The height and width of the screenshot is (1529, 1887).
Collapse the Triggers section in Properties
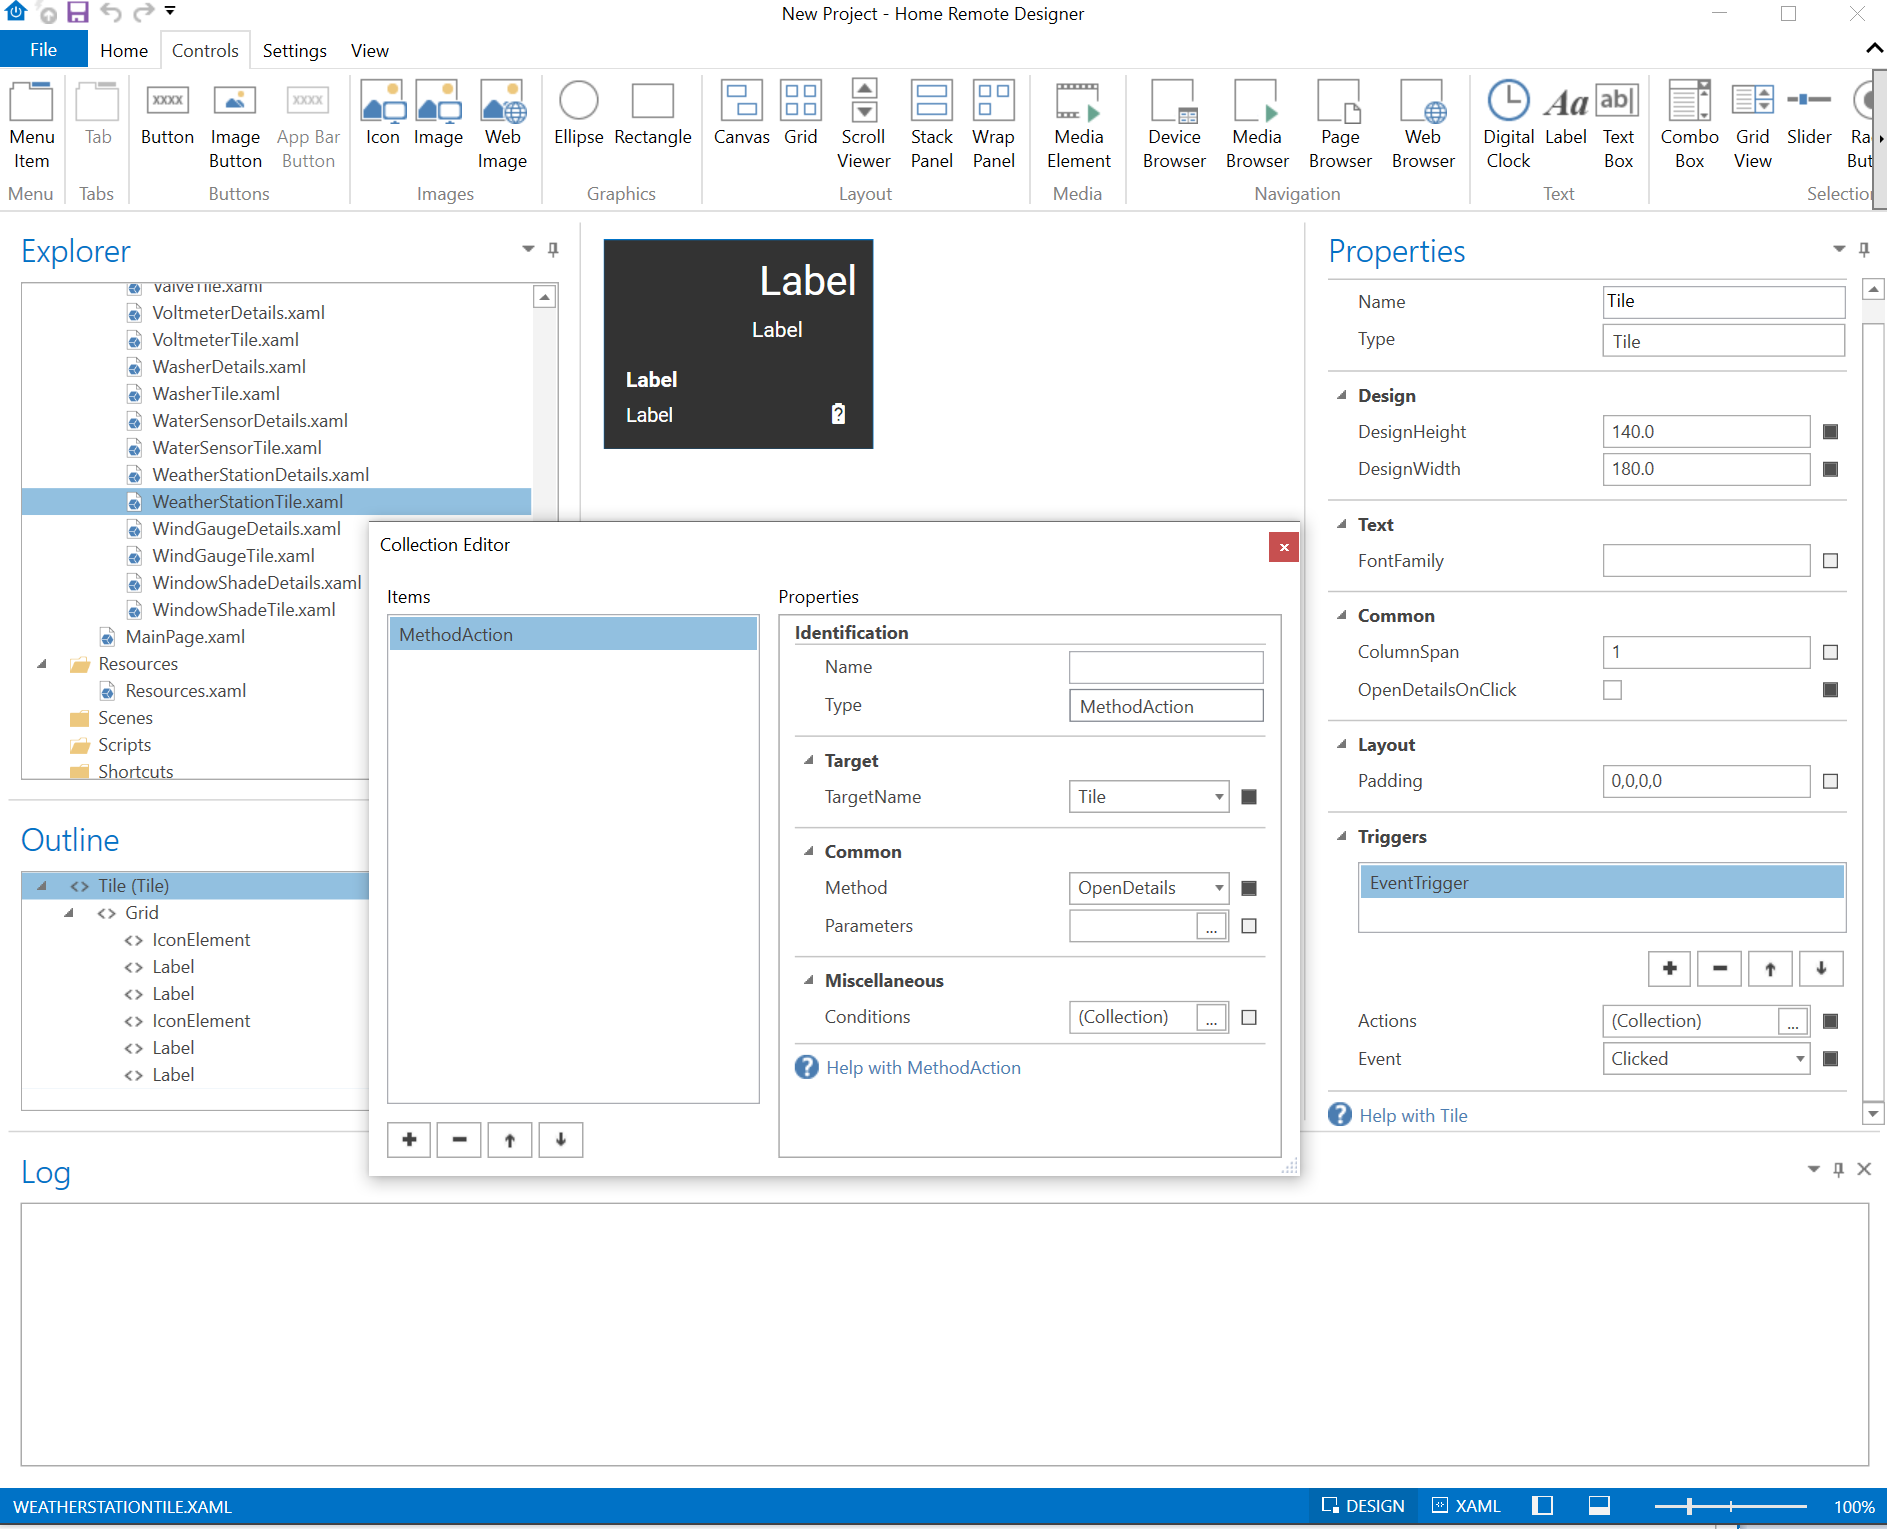click(1342, 836)
